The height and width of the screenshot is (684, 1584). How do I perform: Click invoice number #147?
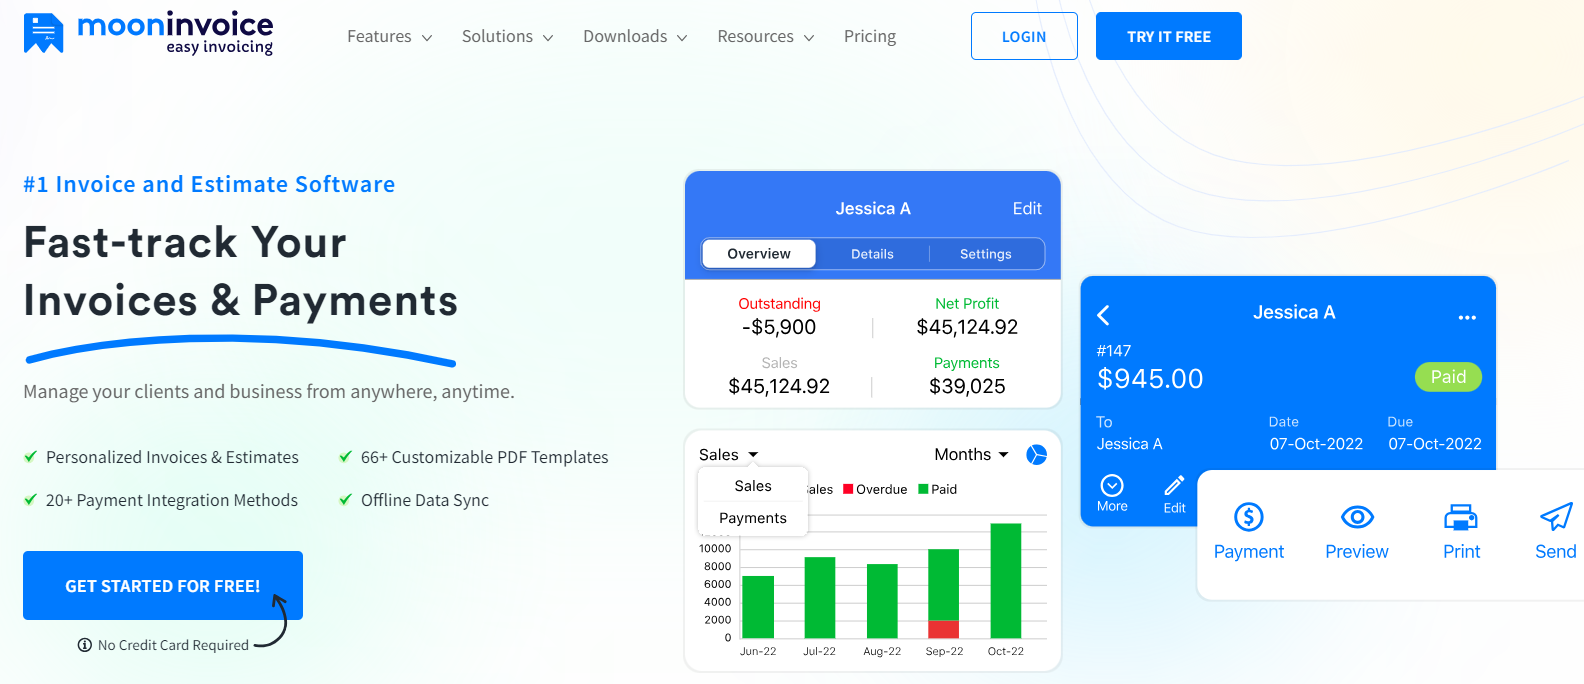click(x=1114, y=351)
